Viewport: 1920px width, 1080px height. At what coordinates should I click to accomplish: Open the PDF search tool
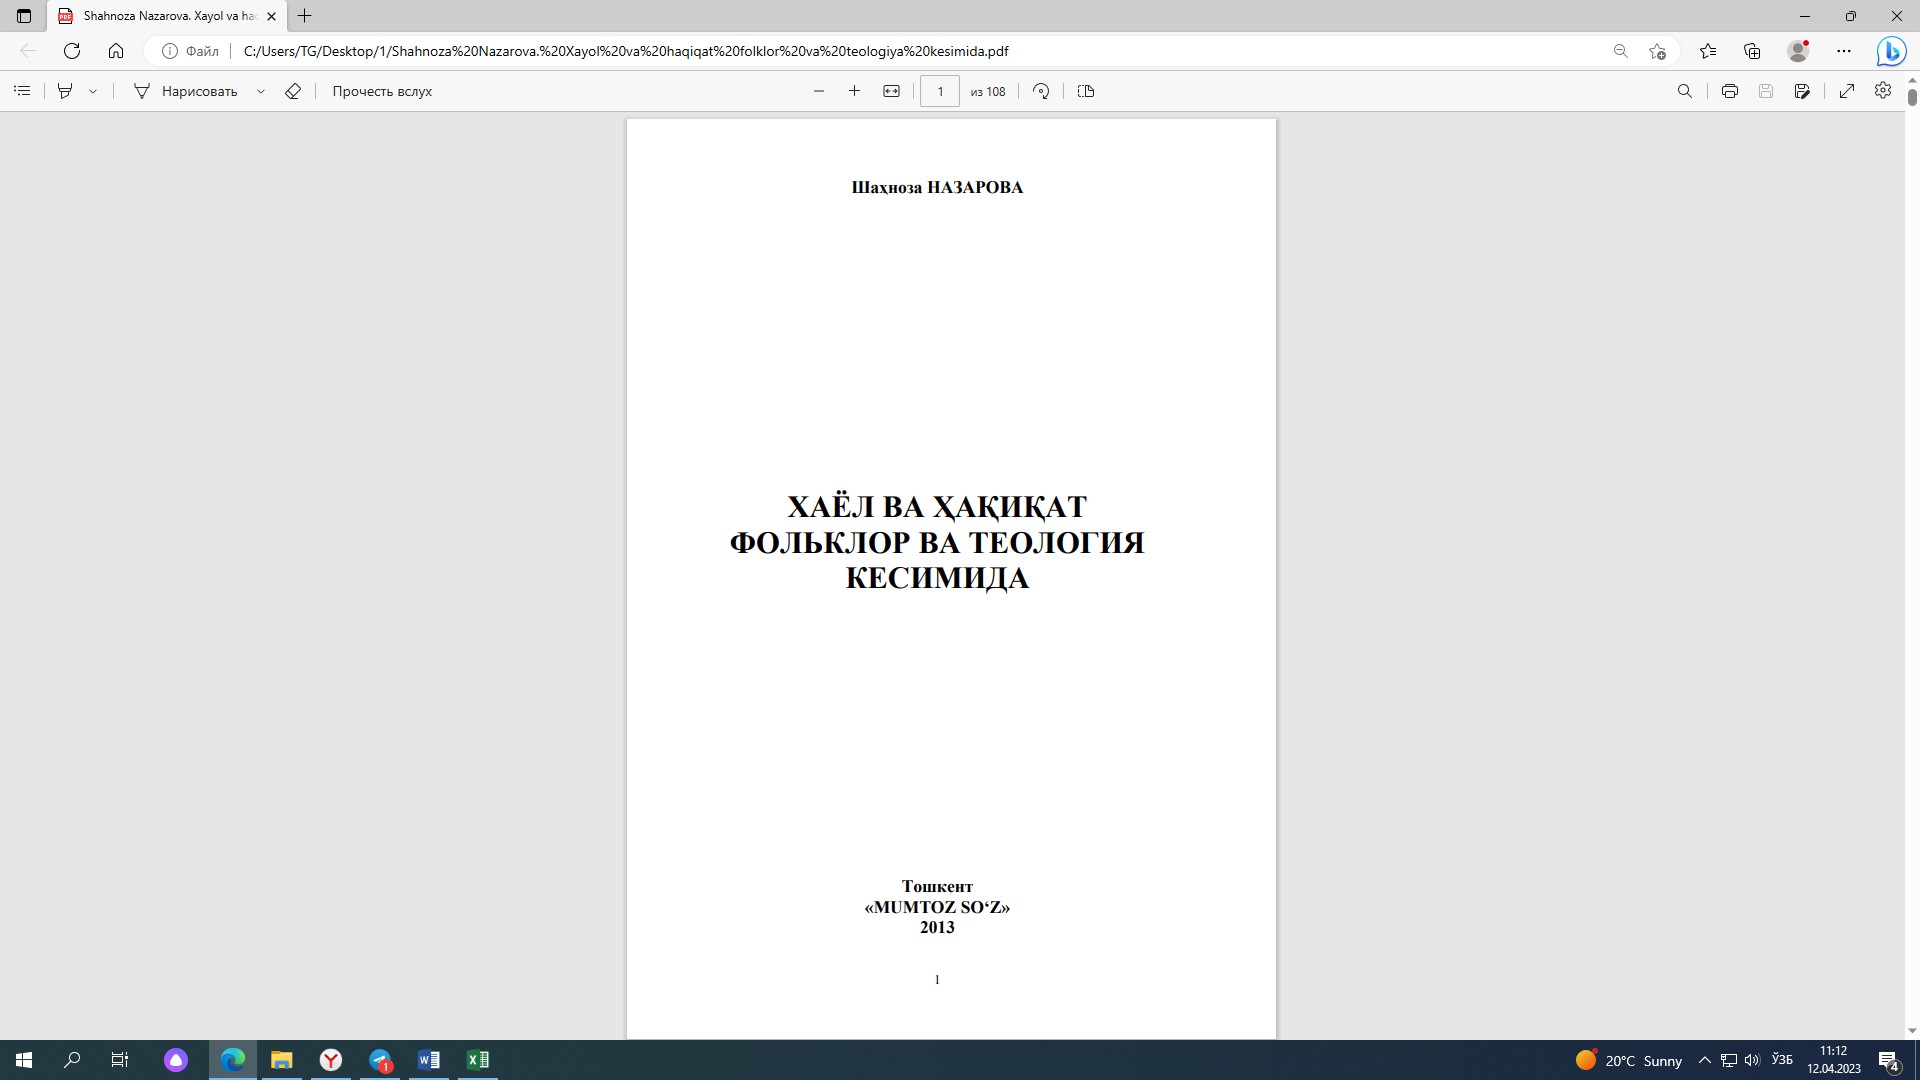[x=1684, y=91]
